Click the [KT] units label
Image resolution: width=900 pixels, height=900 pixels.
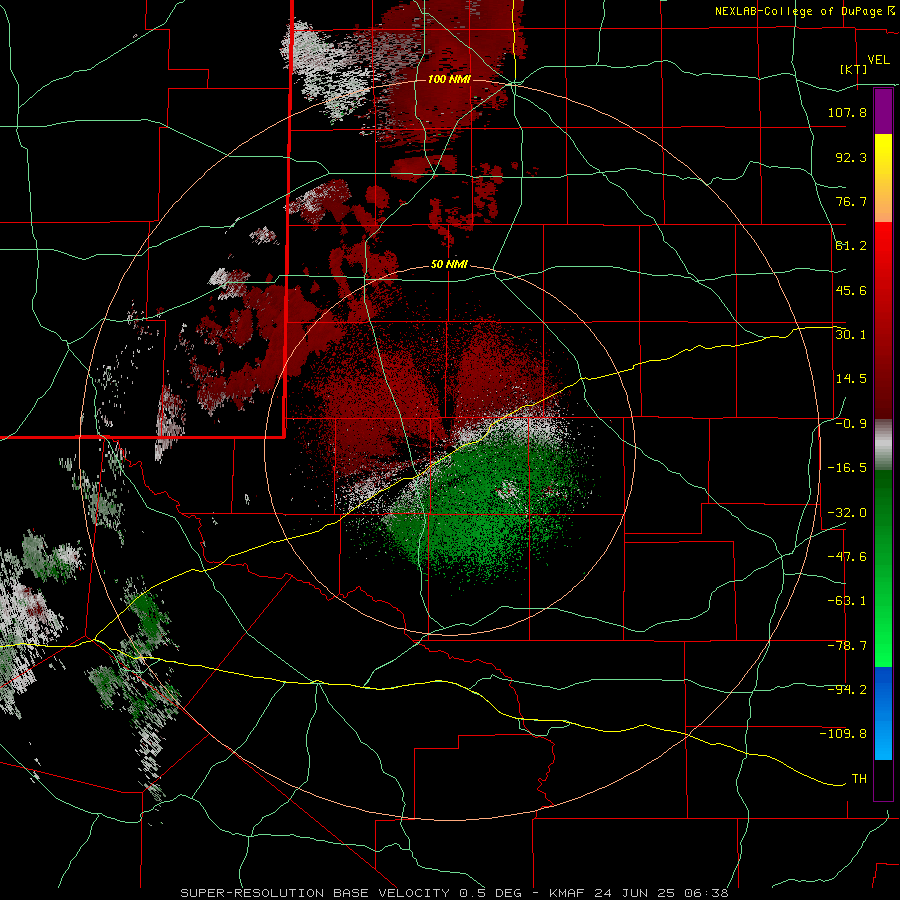pyautogui.click(x=853, y=70)
